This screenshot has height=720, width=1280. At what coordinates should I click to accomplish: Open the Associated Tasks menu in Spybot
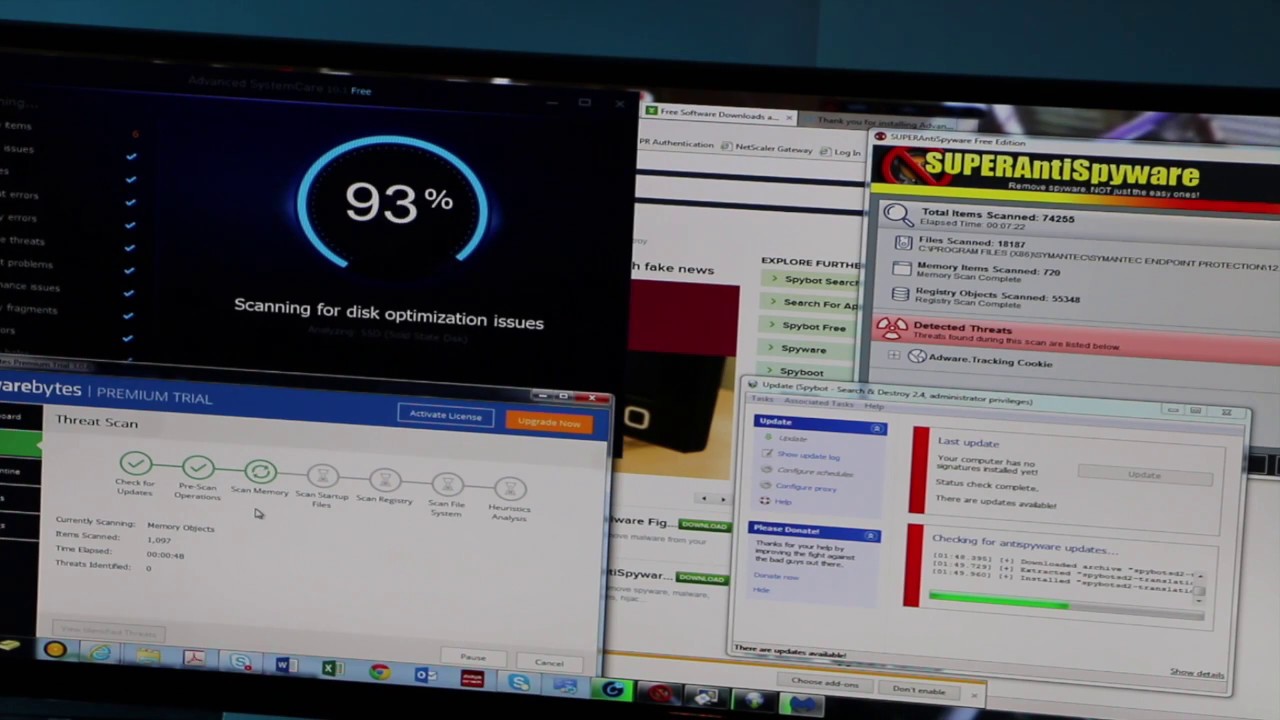[x=819, y=403]
